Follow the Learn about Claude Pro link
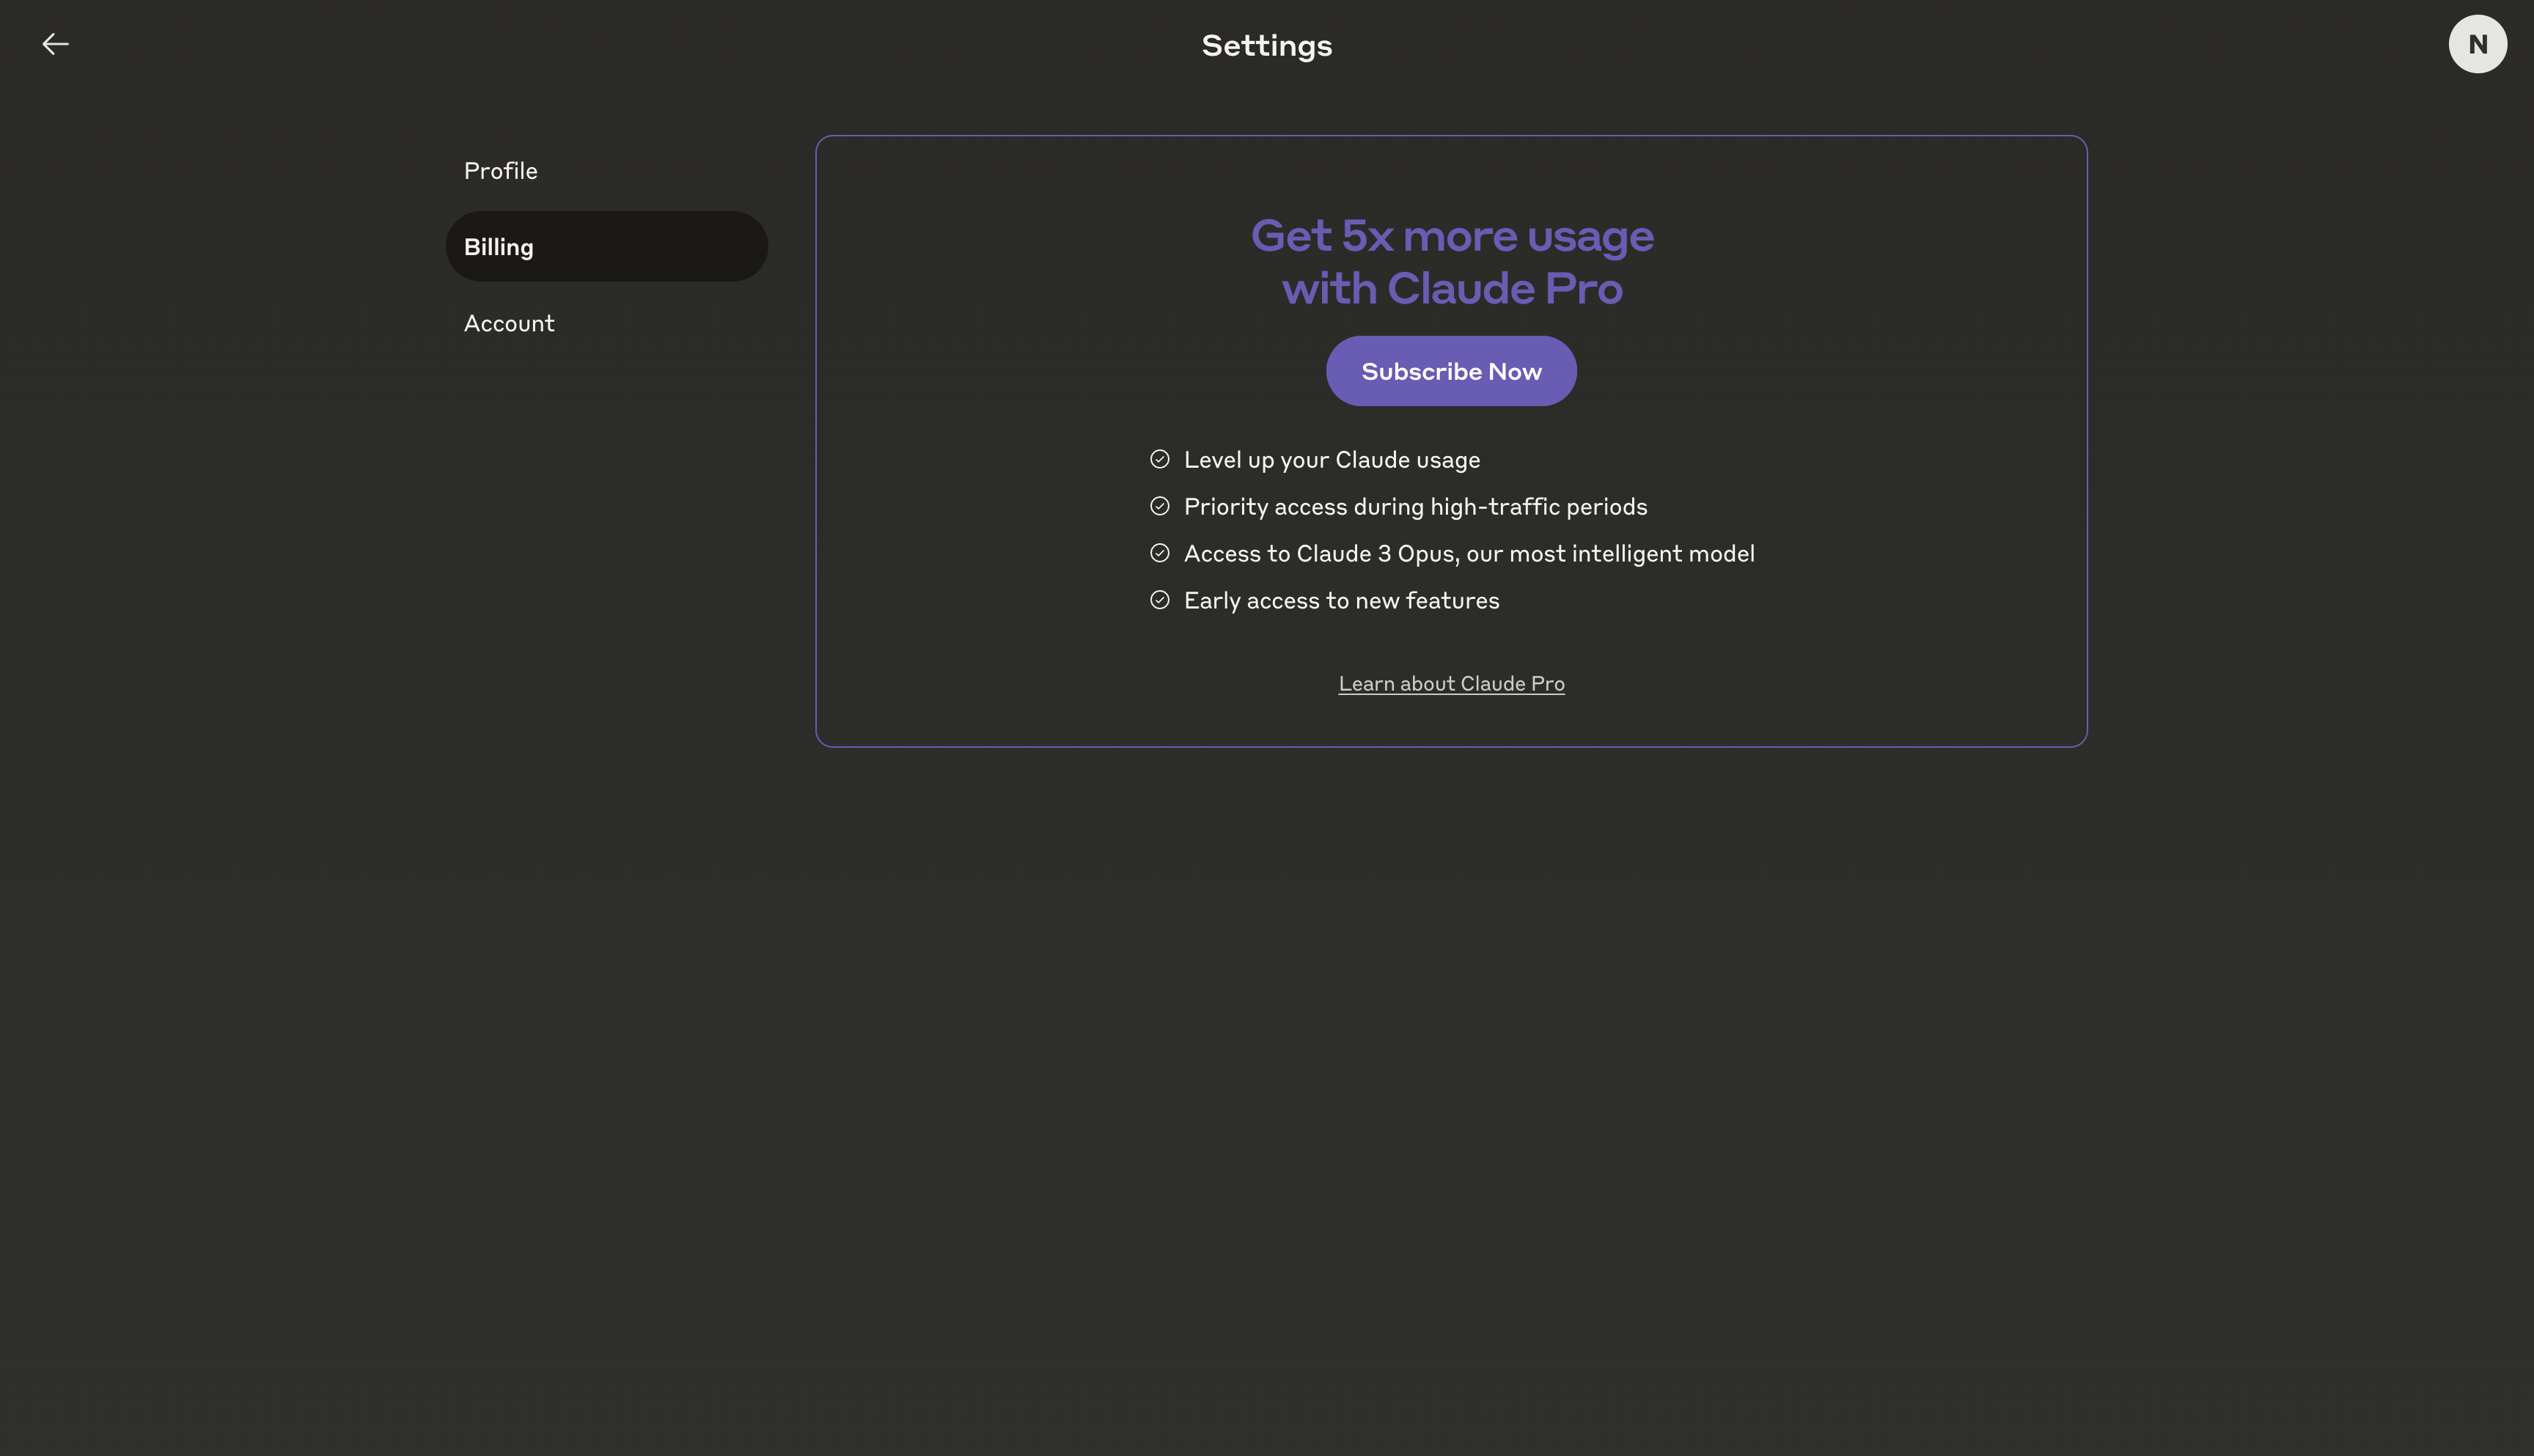This screenshot has width=2534, height=1456. point(1451,684)
